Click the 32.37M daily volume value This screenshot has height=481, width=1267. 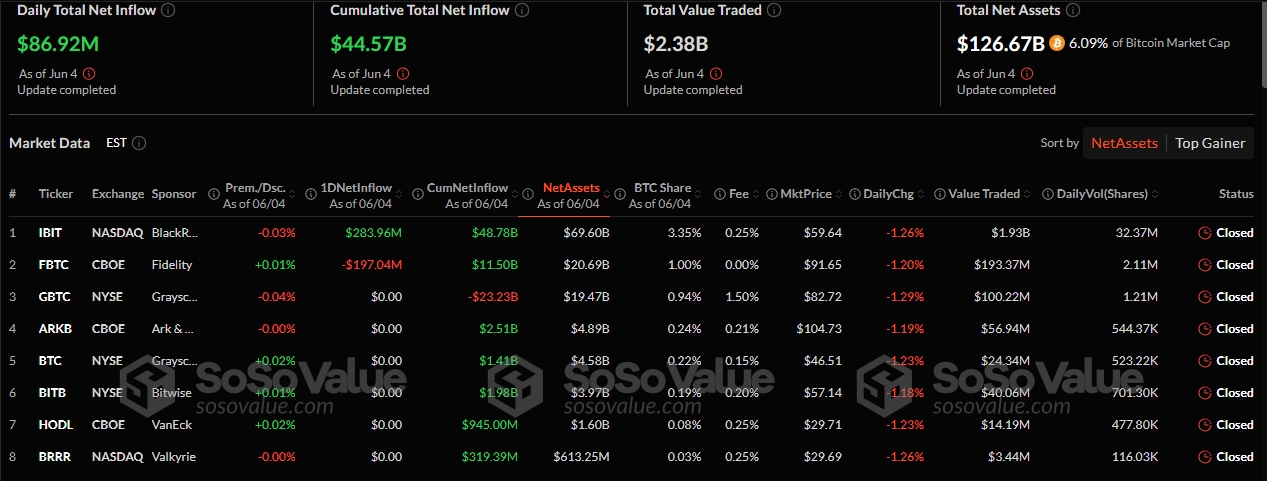click(x=1136, y=233)
